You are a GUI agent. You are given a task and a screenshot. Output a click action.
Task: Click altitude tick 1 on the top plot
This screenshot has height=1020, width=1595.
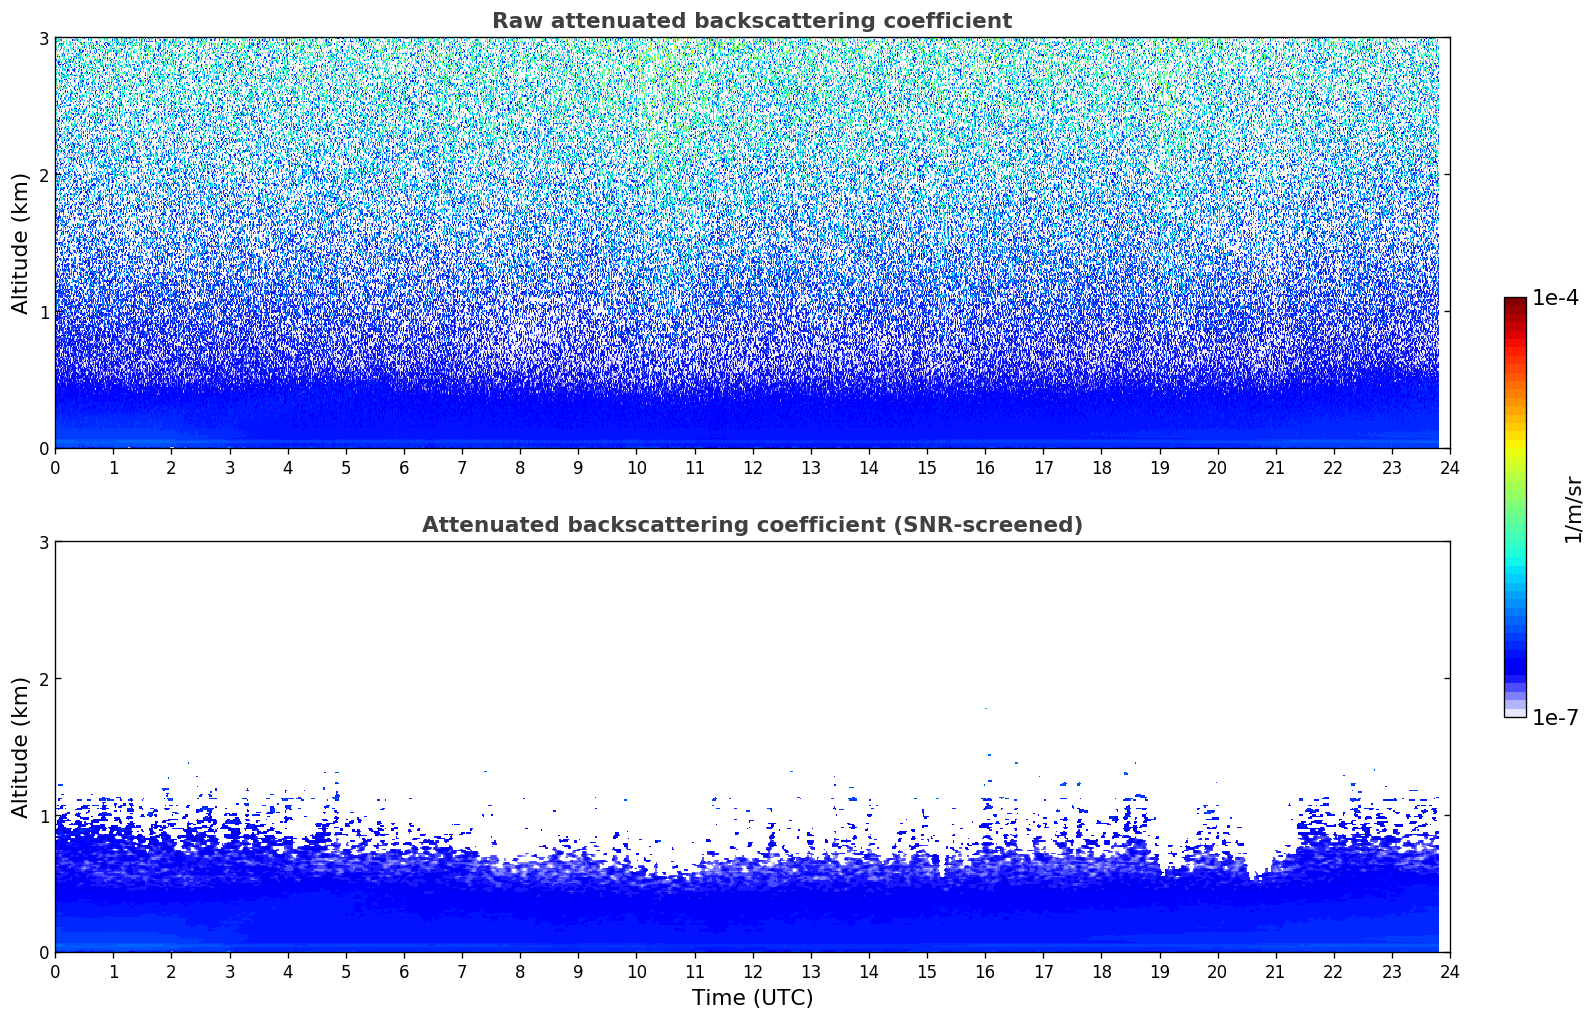[x=44, y=312]
